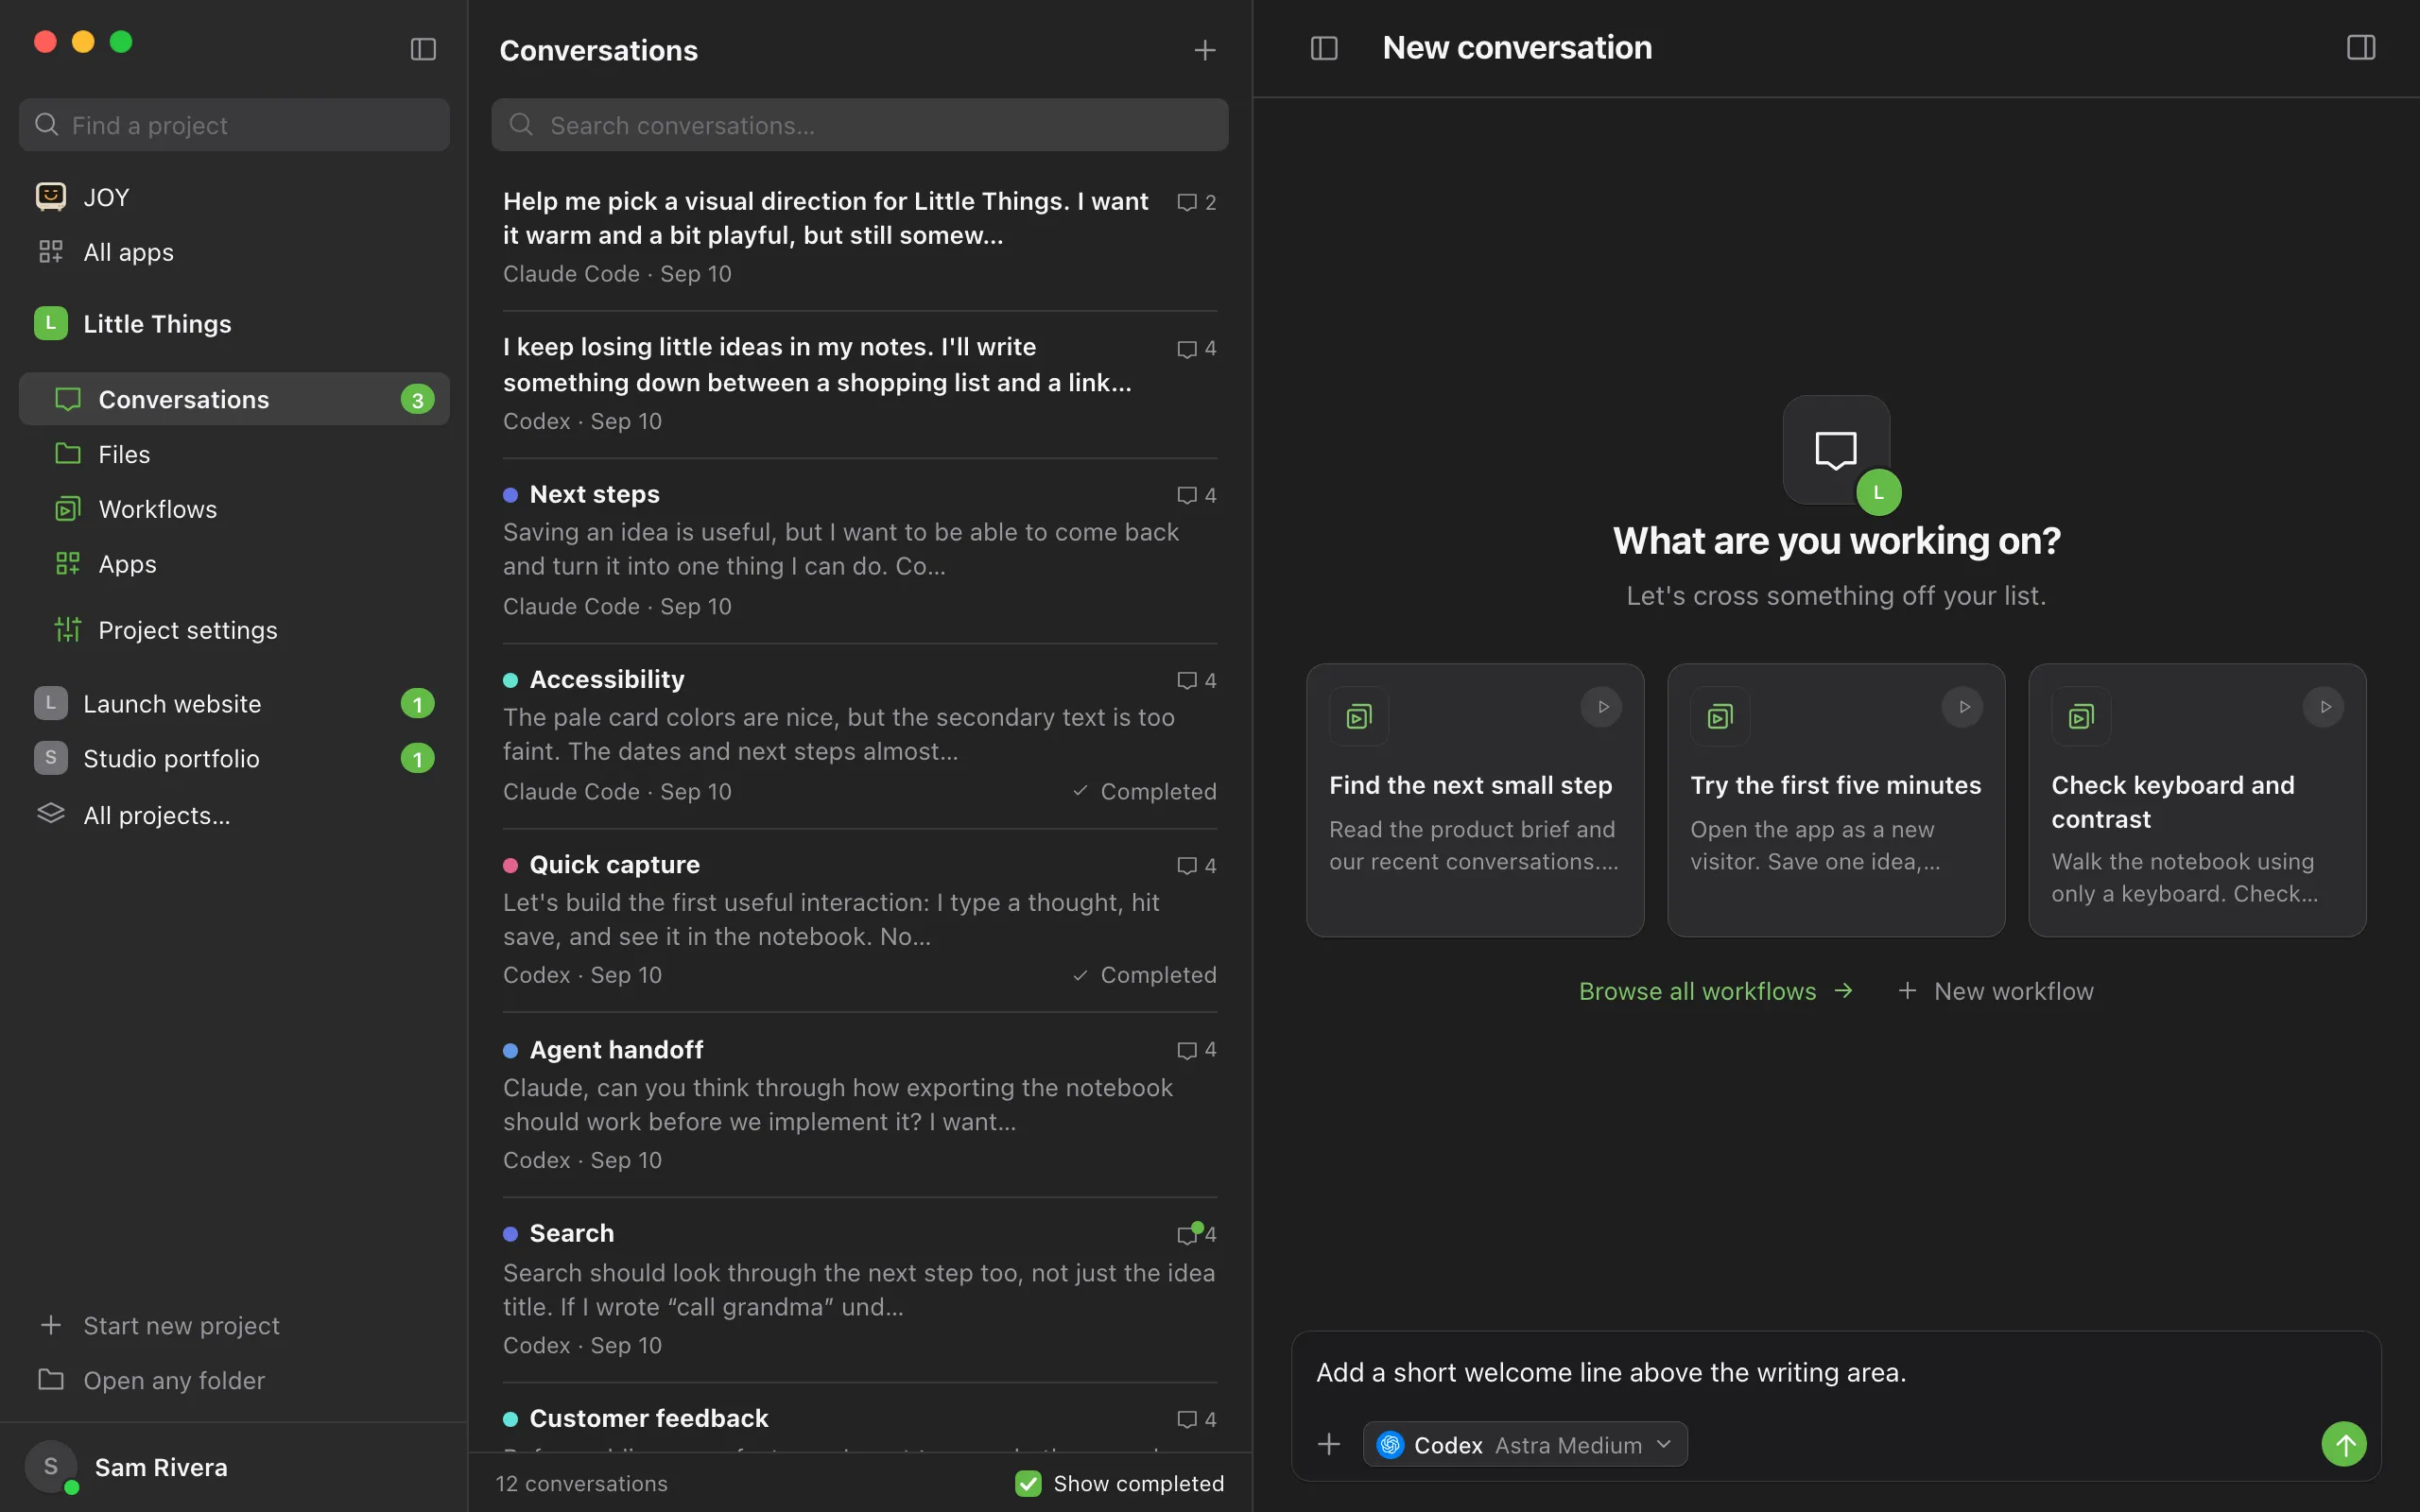This screenshot has width=2420, height=1512.
Task: Open the 'Accessibility' conversation
Action: pyautogui.click(x=859, y=735)
